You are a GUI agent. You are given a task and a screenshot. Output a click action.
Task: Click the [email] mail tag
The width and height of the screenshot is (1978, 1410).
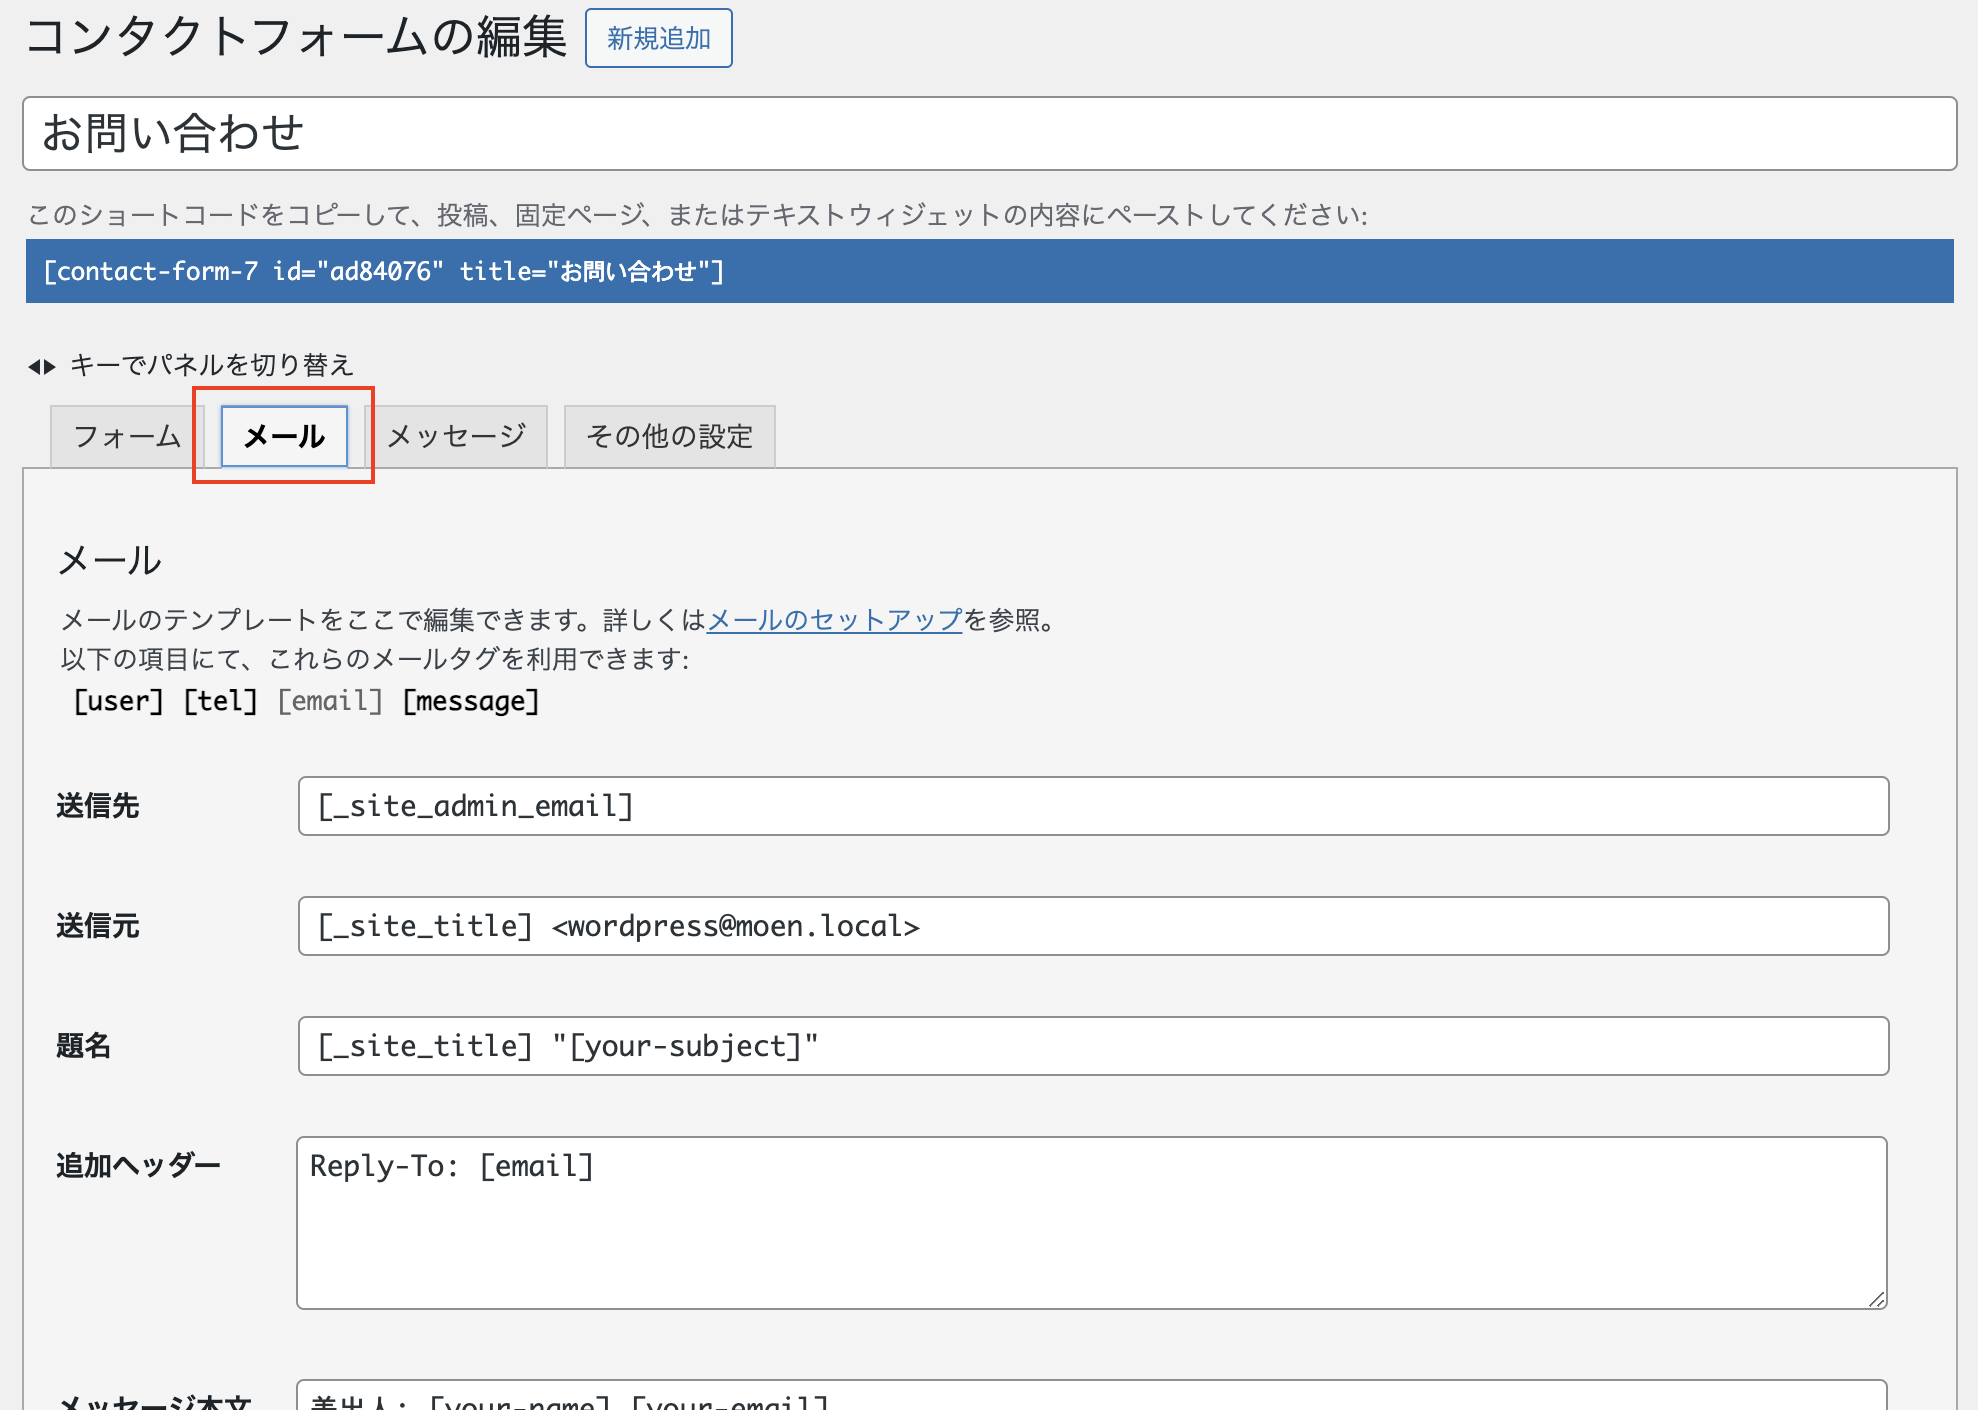(330, 701)
